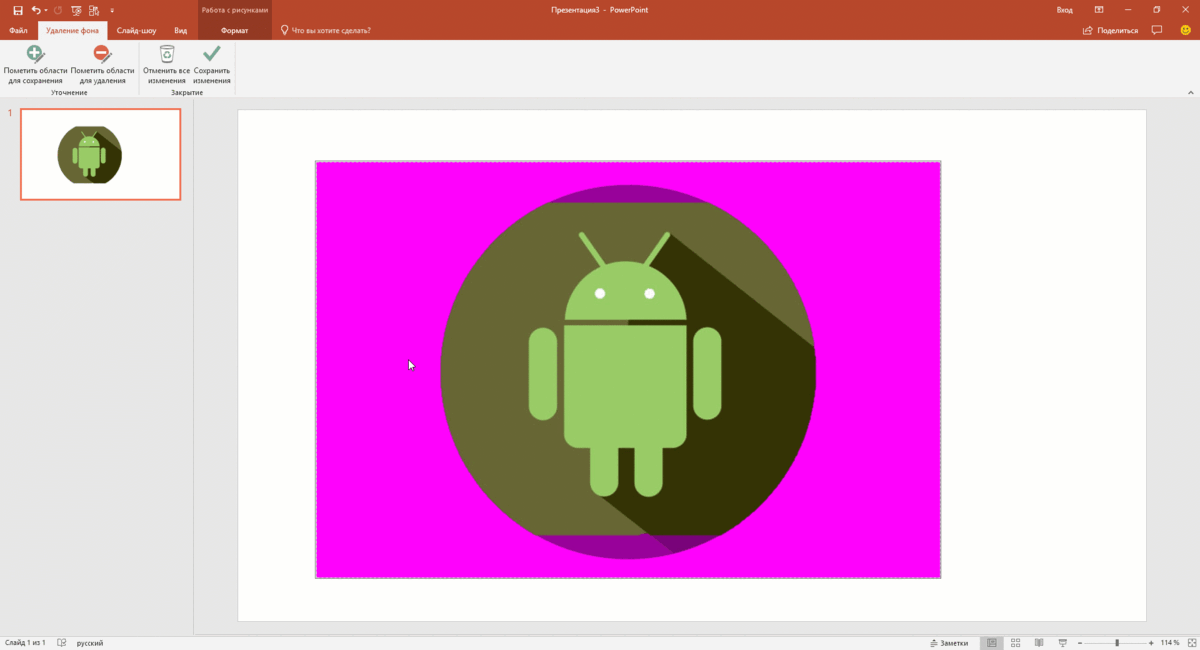Click zoom out minus button
1200x650 pixels.
(1080, 643)
